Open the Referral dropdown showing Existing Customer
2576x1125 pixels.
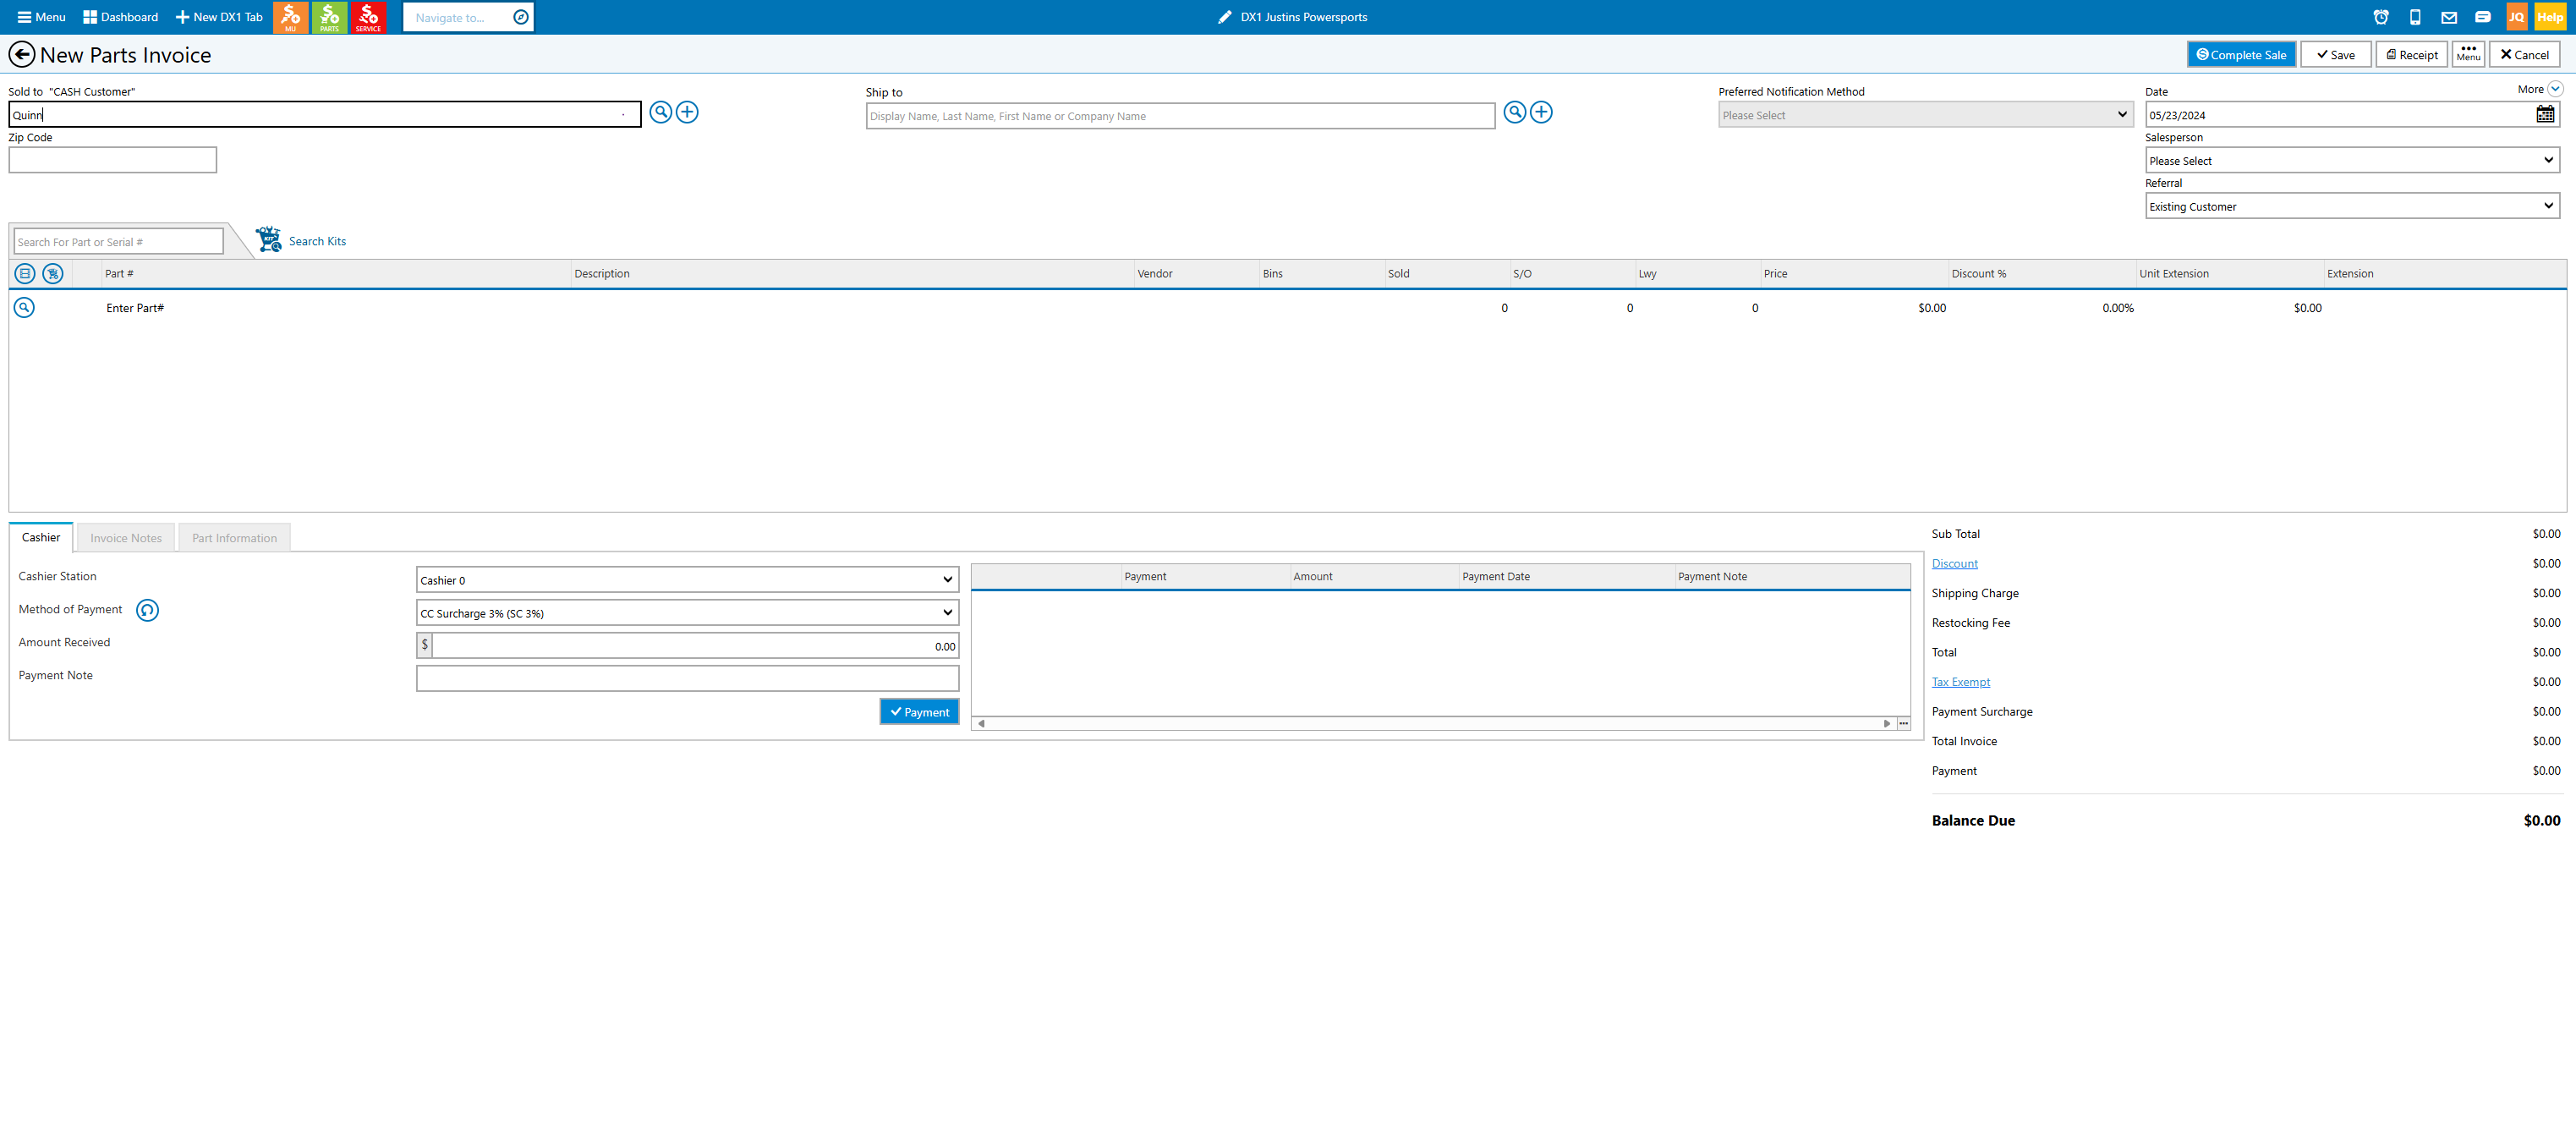click(x=2352, y=206)
